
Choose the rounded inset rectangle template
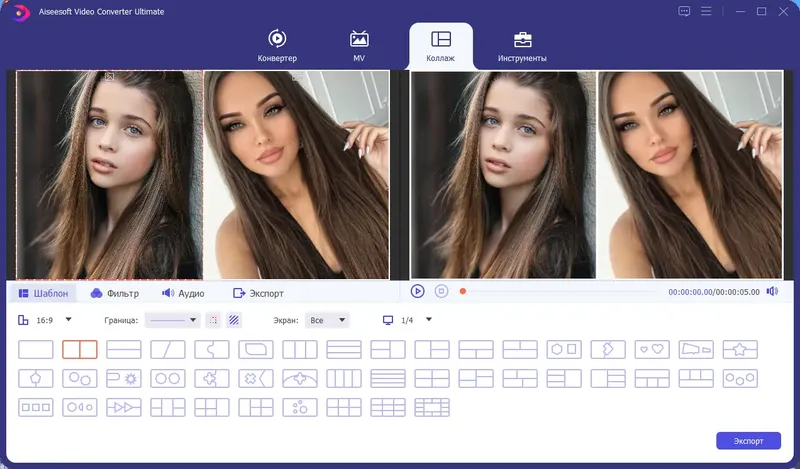click(256, 350)
